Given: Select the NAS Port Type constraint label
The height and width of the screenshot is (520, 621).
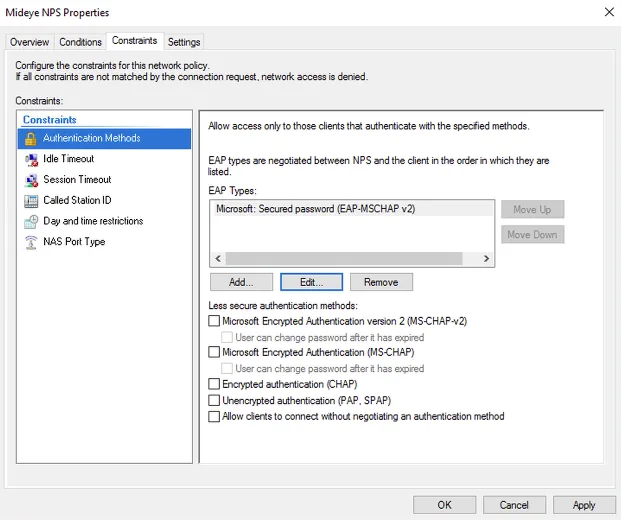Looking at the screenshot, I should 74,242.
